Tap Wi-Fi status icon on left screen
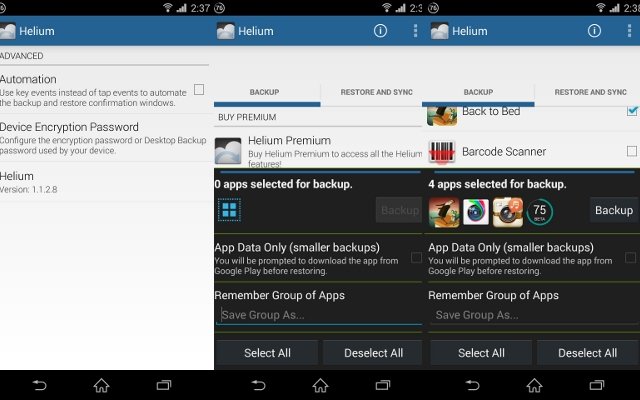This screenshot has width=640, height=400. click(167, 7)
